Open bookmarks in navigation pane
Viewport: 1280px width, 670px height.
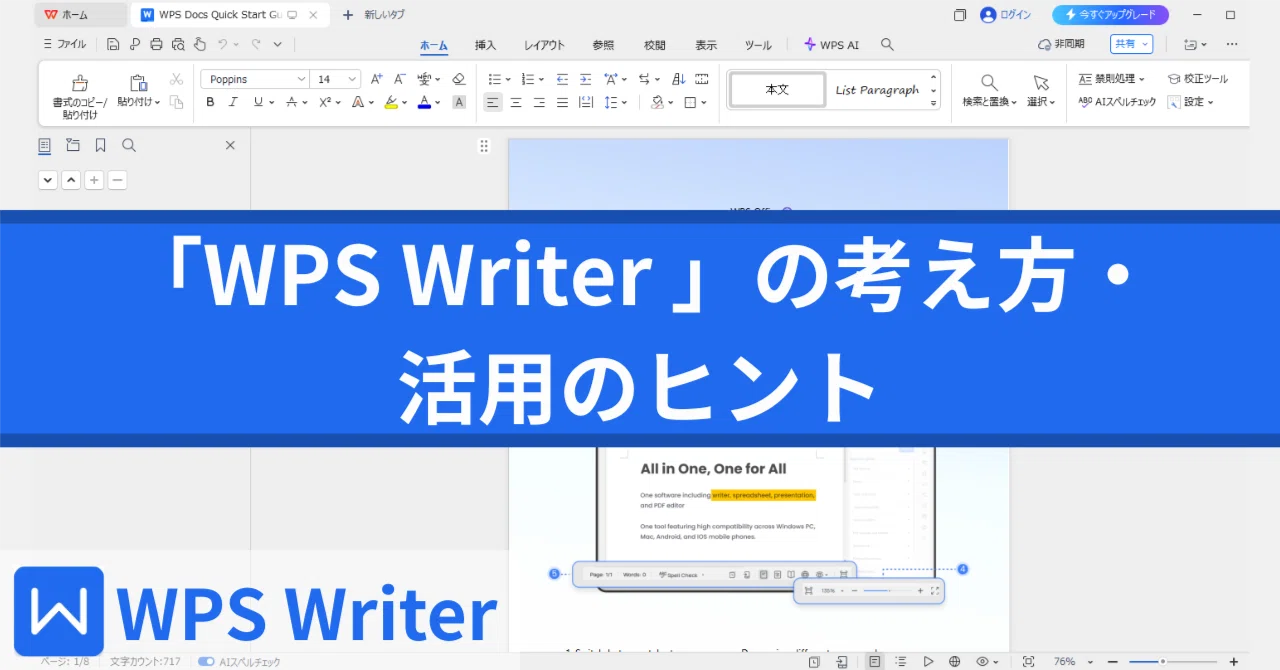pyautogui.click(x=101, y=145)
